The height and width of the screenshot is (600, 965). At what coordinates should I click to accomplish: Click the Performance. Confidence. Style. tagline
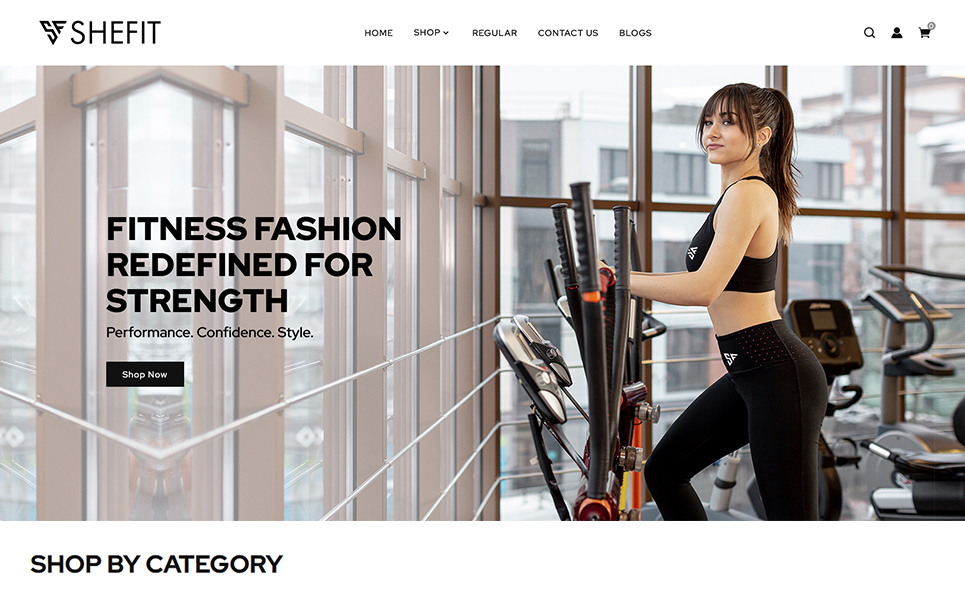pyautogui.click(x=210, y=332)
